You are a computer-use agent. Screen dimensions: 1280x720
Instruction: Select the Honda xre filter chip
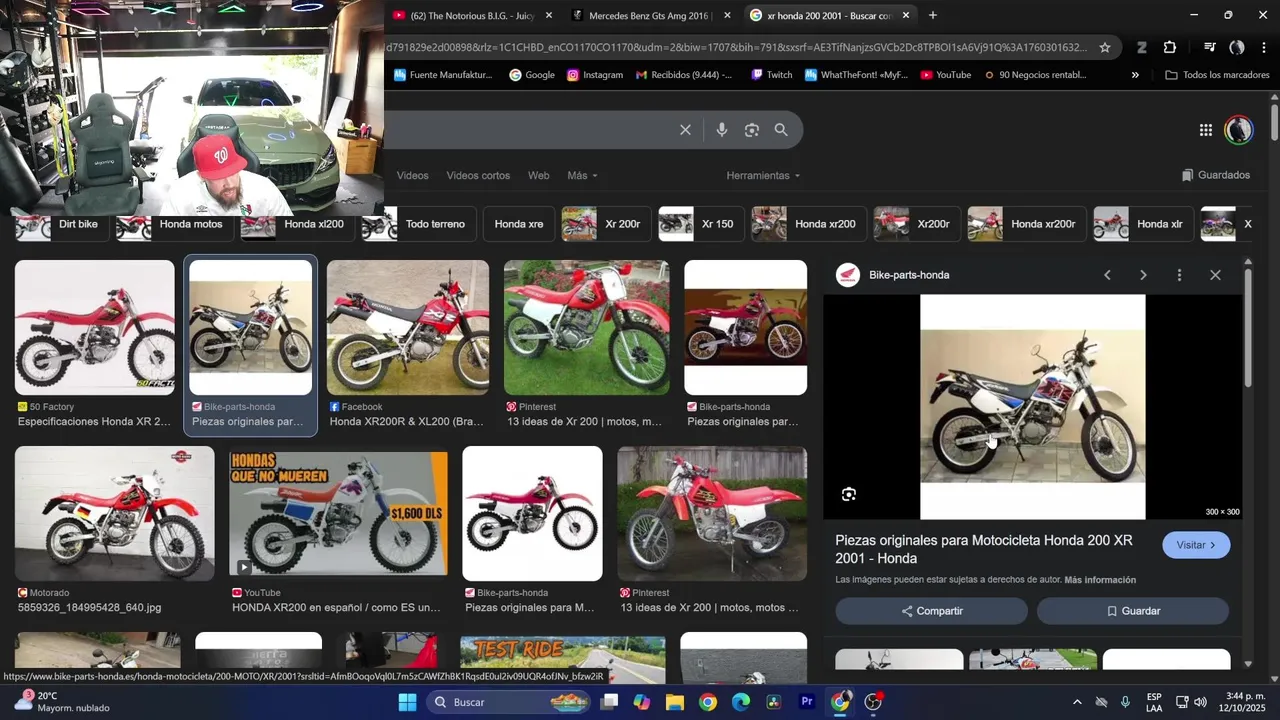(x=519, y=224)
